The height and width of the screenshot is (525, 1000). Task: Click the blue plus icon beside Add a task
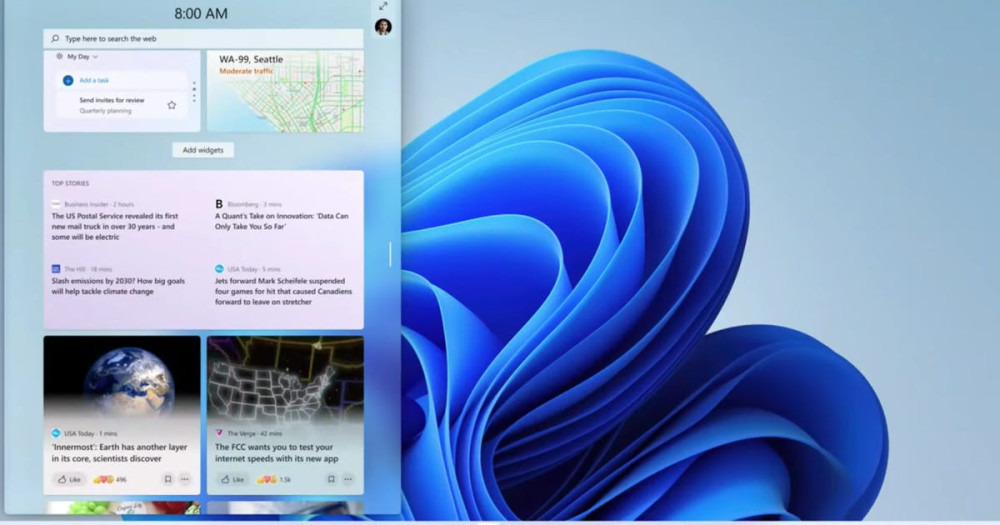(68, 80)
